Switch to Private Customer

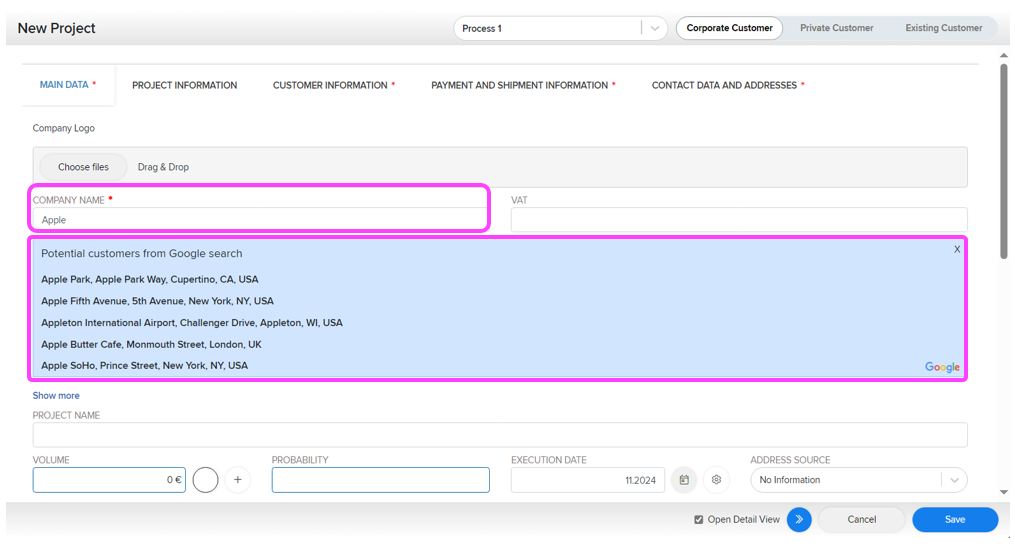(836, 28)
